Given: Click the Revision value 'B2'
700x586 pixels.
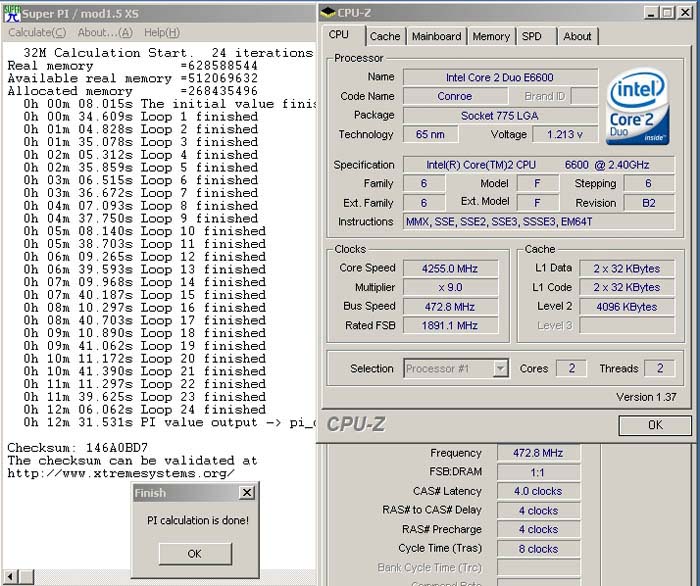Looking at the screenshot, I should pyautogui.click(x=649, y=203).
